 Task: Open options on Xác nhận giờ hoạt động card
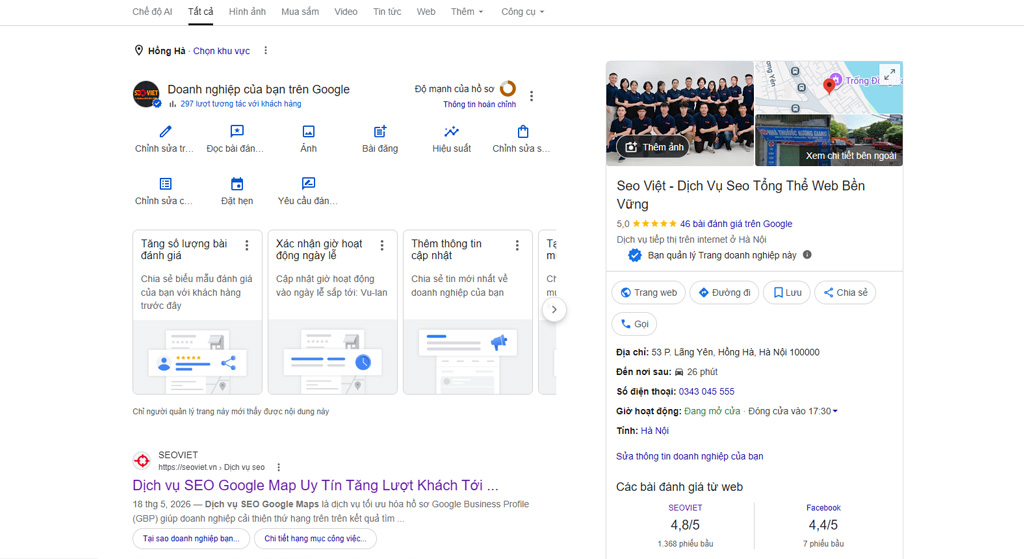[x=382, y=246]
